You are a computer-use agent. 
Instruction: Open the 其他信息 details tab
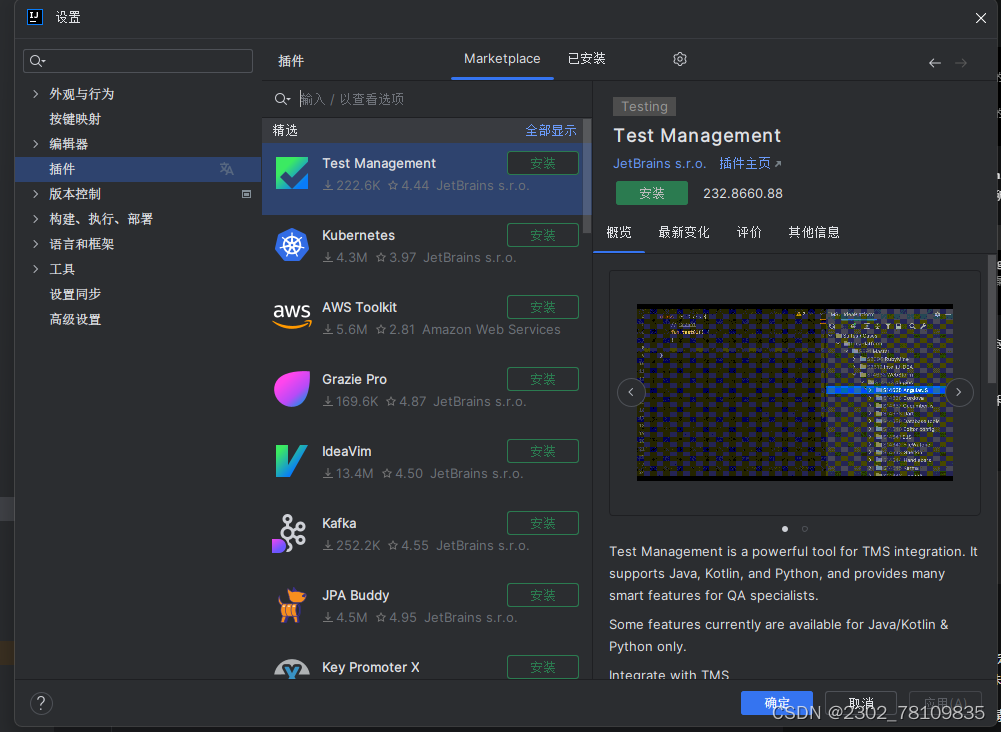tap(813, 232)
